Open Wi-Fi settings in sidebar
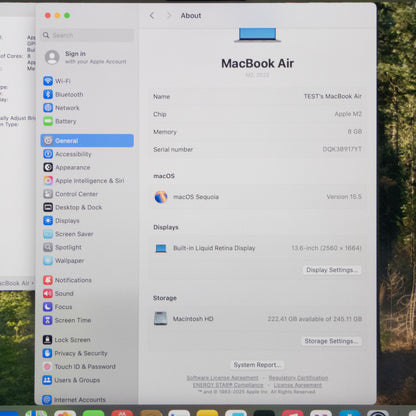Viewport: 416px width, 416px height. pyautogui.click(x=87, y=81)
